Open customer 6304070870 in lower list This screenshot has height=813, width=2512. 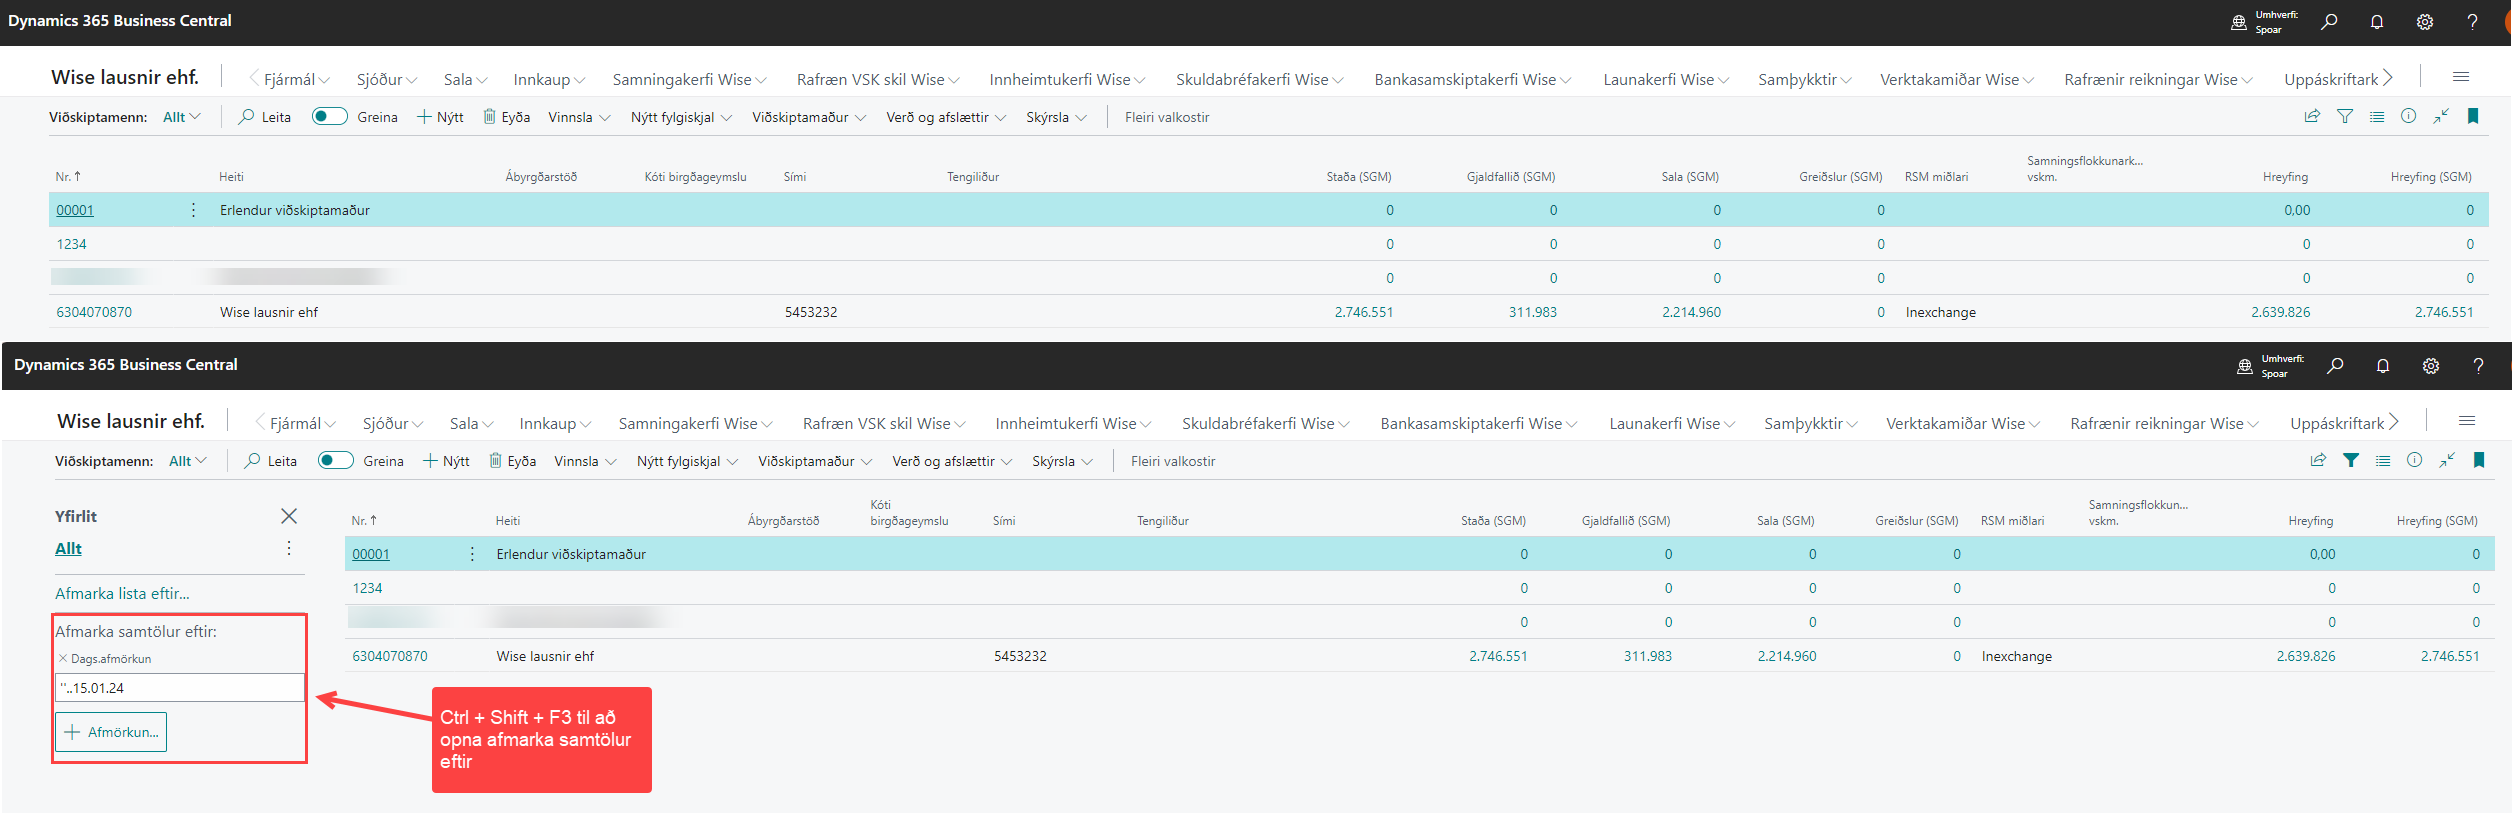(390, 656)
